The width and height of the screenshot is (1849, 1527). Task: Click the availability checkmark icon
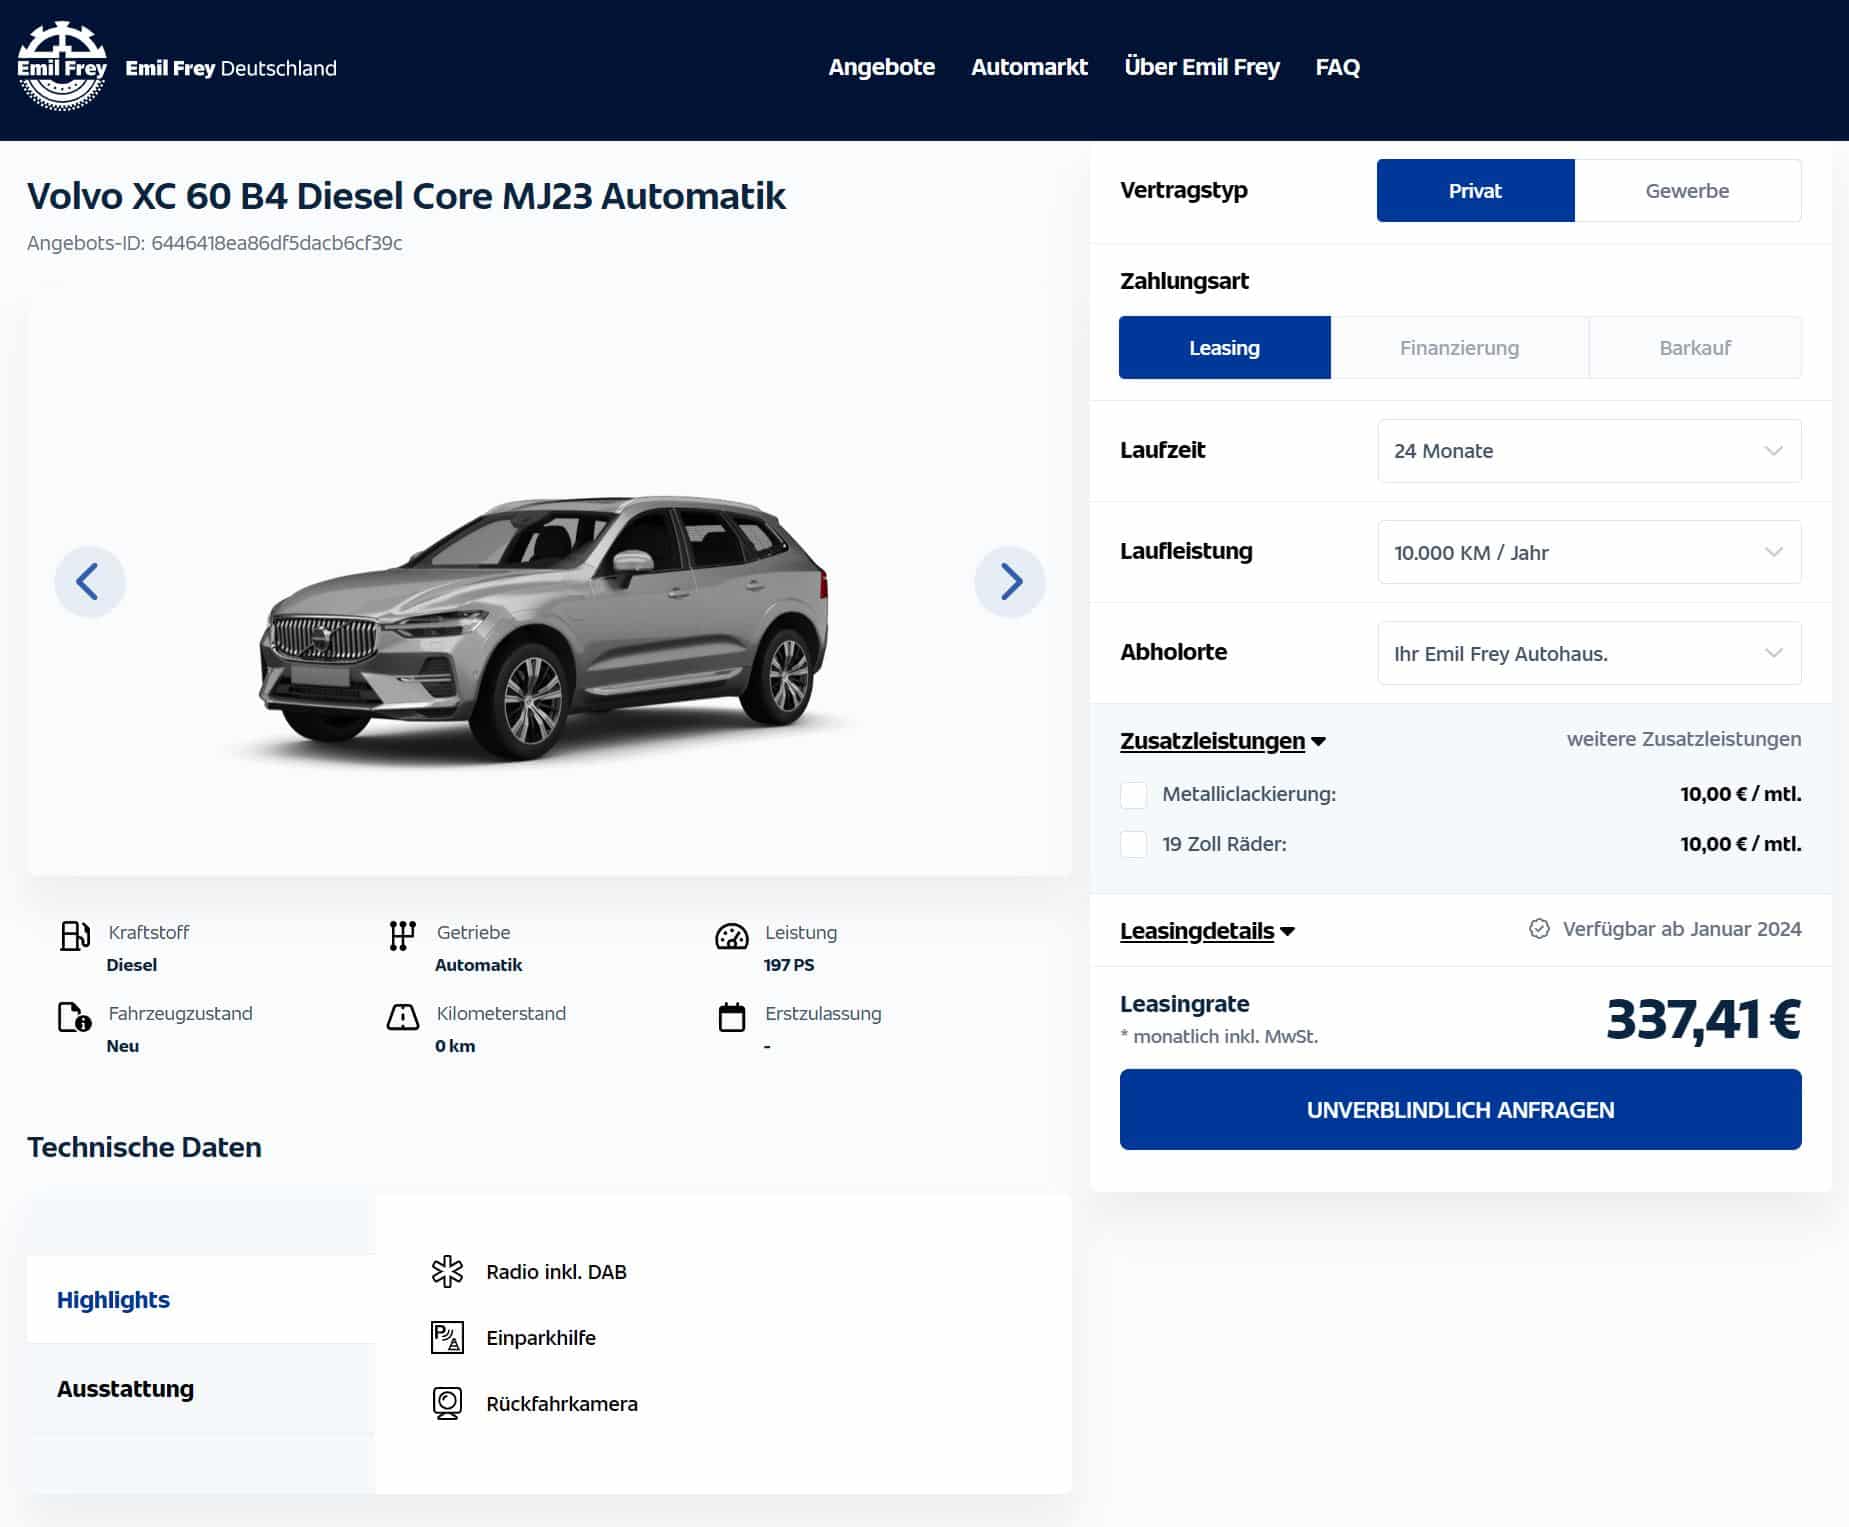point(1539,929)
